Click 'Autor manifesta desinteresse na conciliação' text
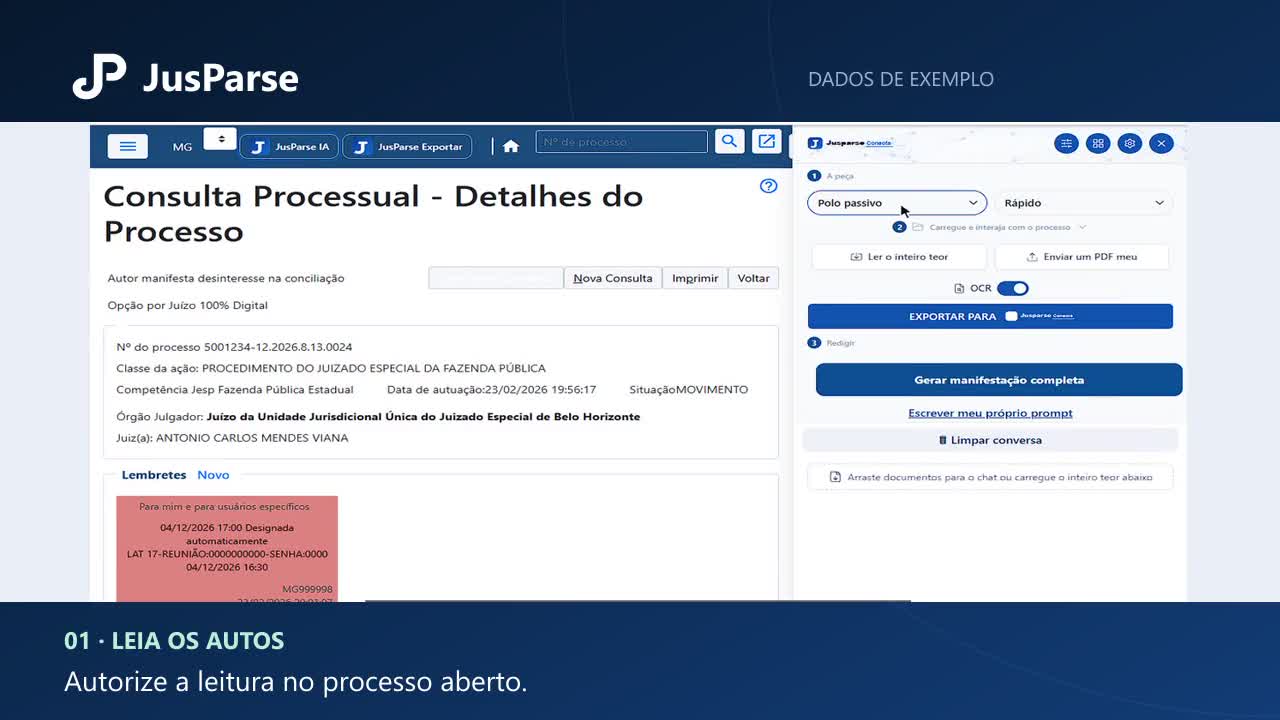Image resolution: width=1280 pixels, height=720 pixels. pos(226,278)
